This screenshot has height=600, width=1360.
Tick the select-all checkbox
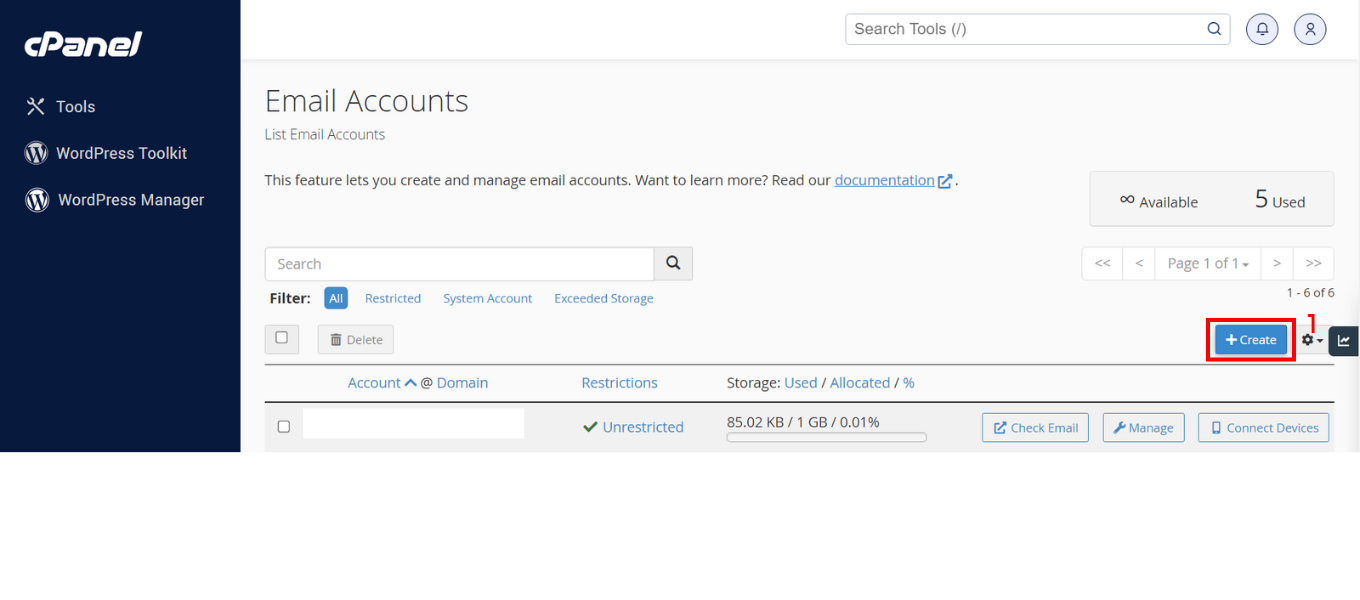click(x=282, y=339)
